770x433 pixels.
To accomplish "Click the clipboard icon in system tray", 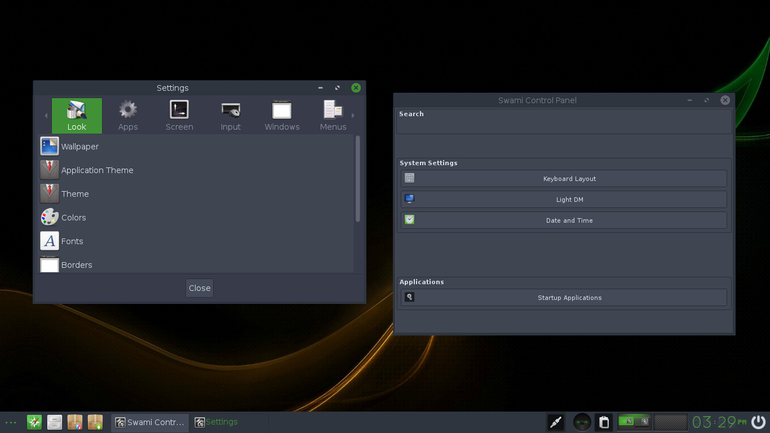I will [x=604, y=422].
